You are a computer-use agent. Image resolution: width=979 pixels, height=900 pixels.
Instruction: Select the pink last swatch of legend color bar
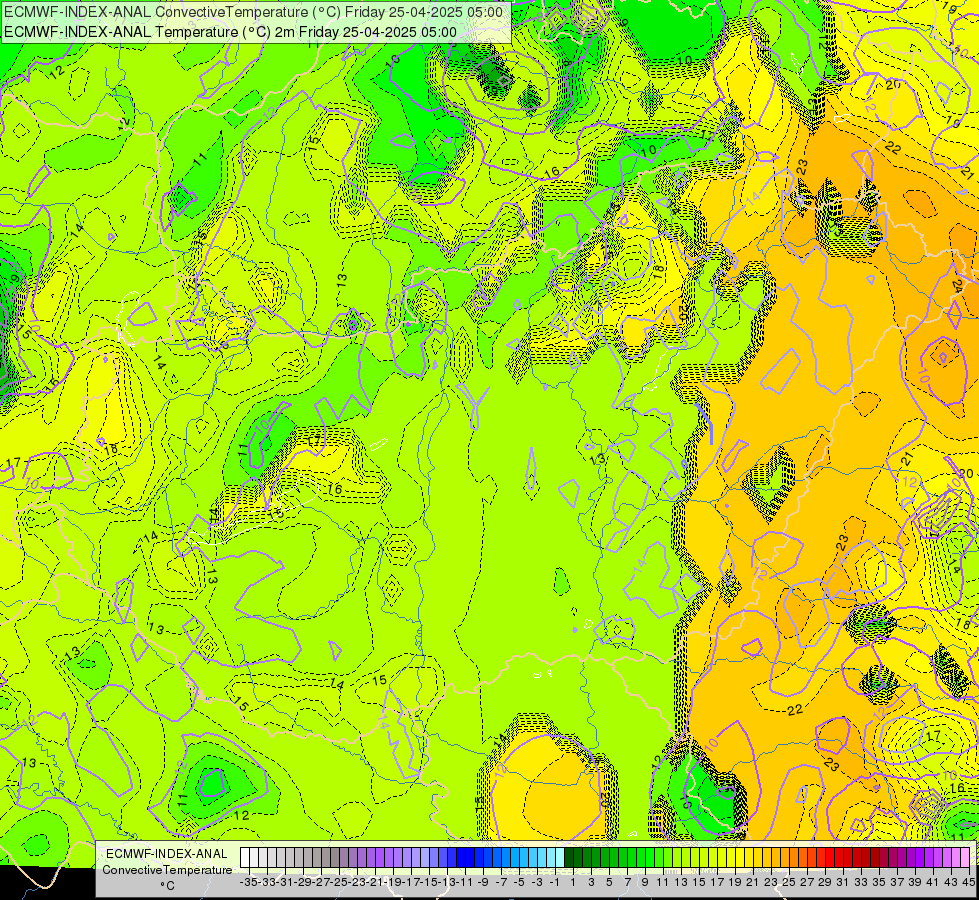tap(965, 857)
